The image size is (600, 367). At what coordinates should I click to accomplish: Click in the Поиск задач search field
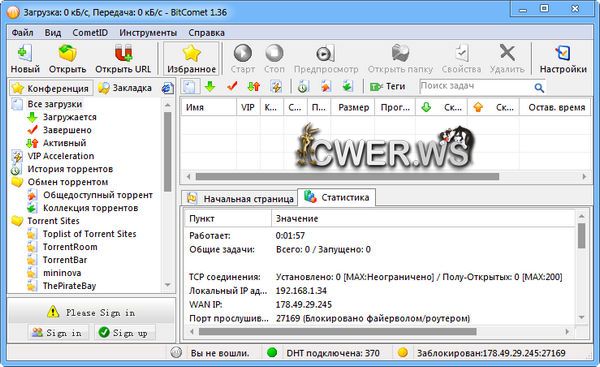point(476,86)
